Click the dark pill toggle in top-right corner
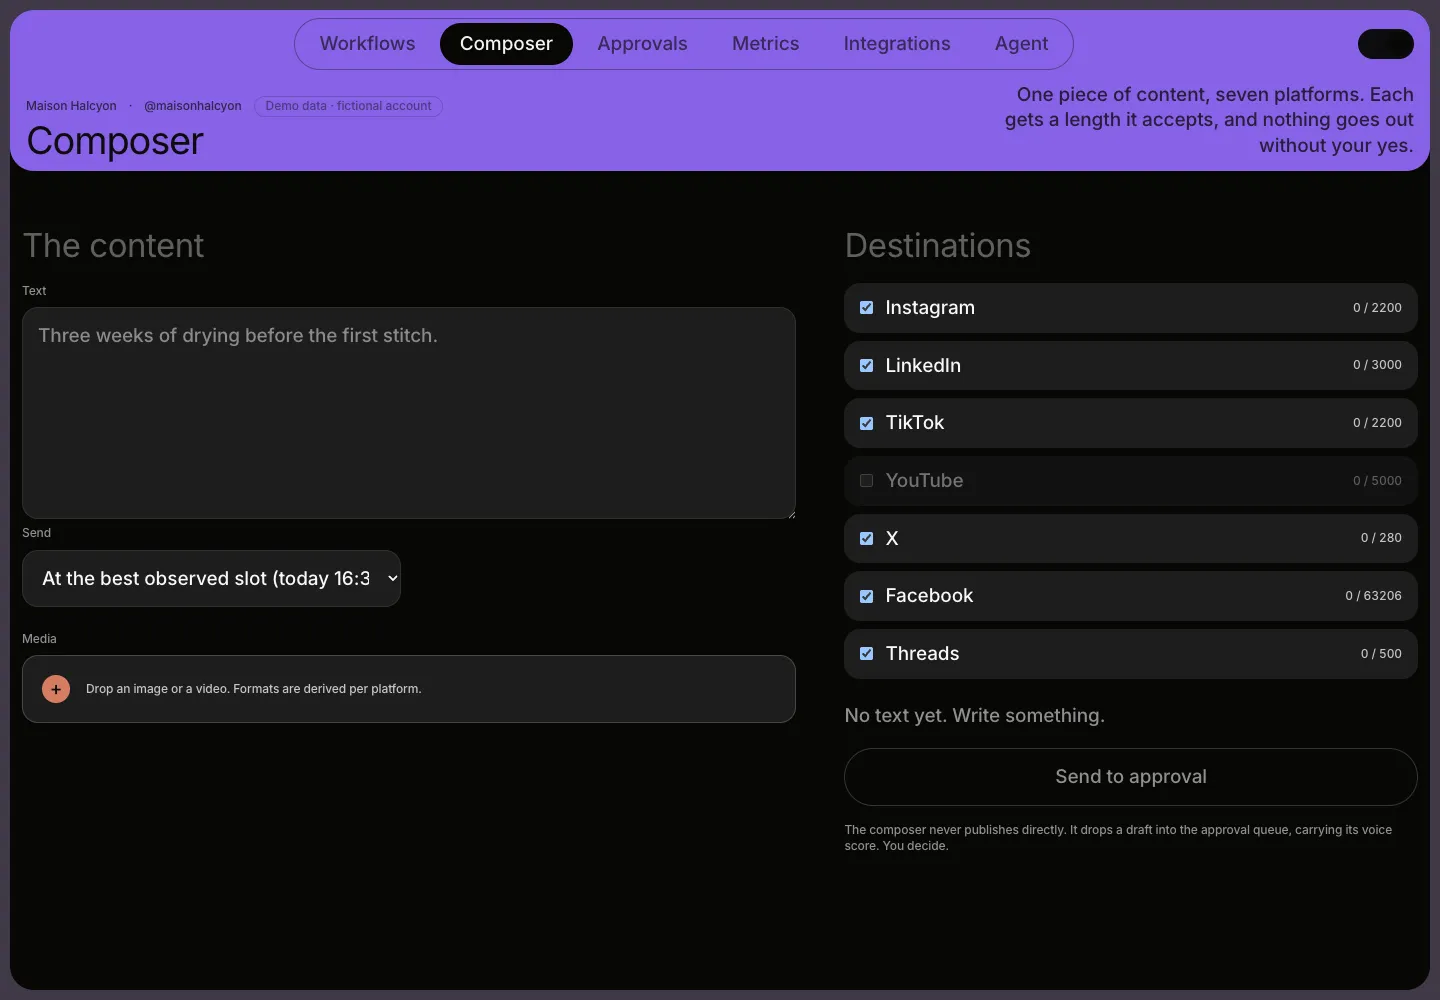The width and height of the screenshot is (1440, 1000). (1385, 44)
